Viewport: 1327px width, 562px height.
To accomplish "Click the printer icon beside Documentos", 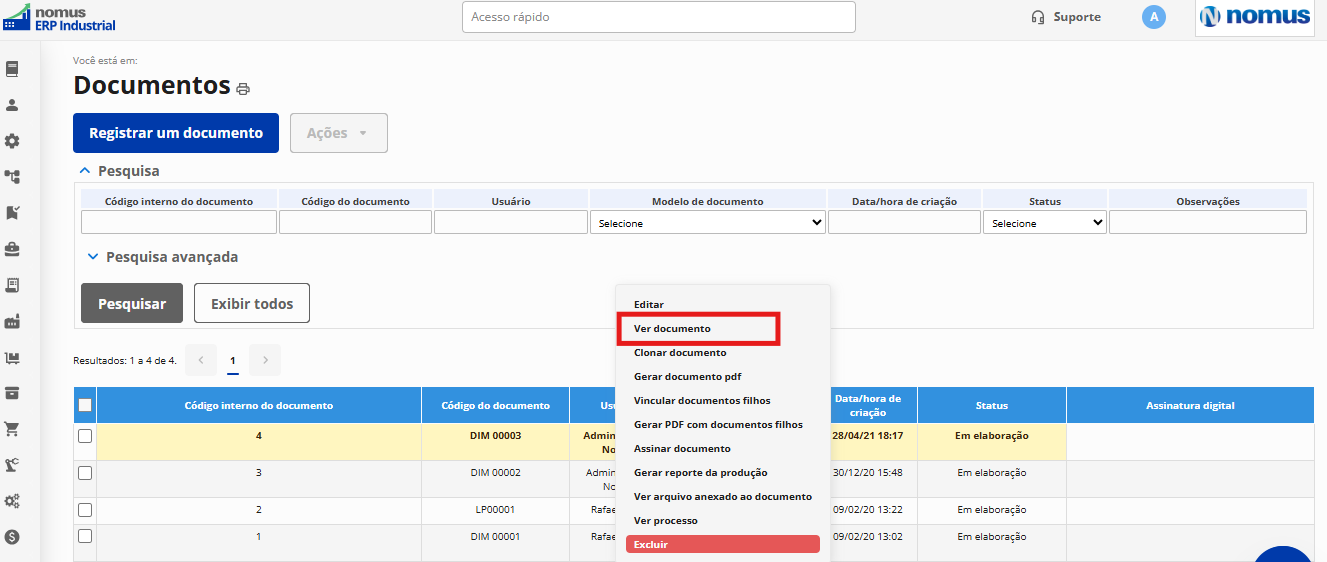I will pyautogui.click(x=243, y=89).
